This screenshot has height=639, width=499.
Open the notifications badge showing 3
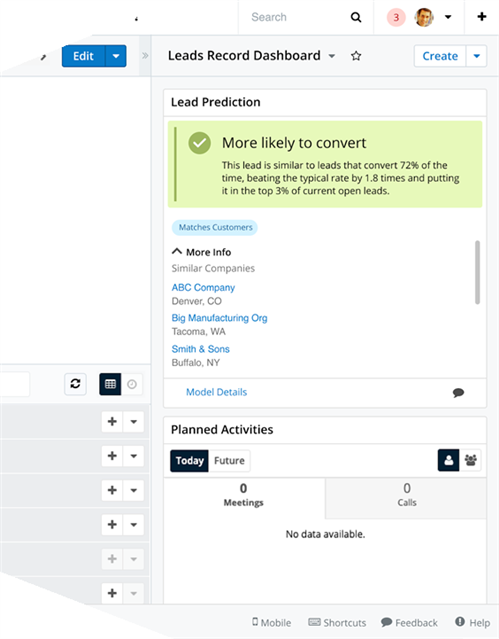396,18
